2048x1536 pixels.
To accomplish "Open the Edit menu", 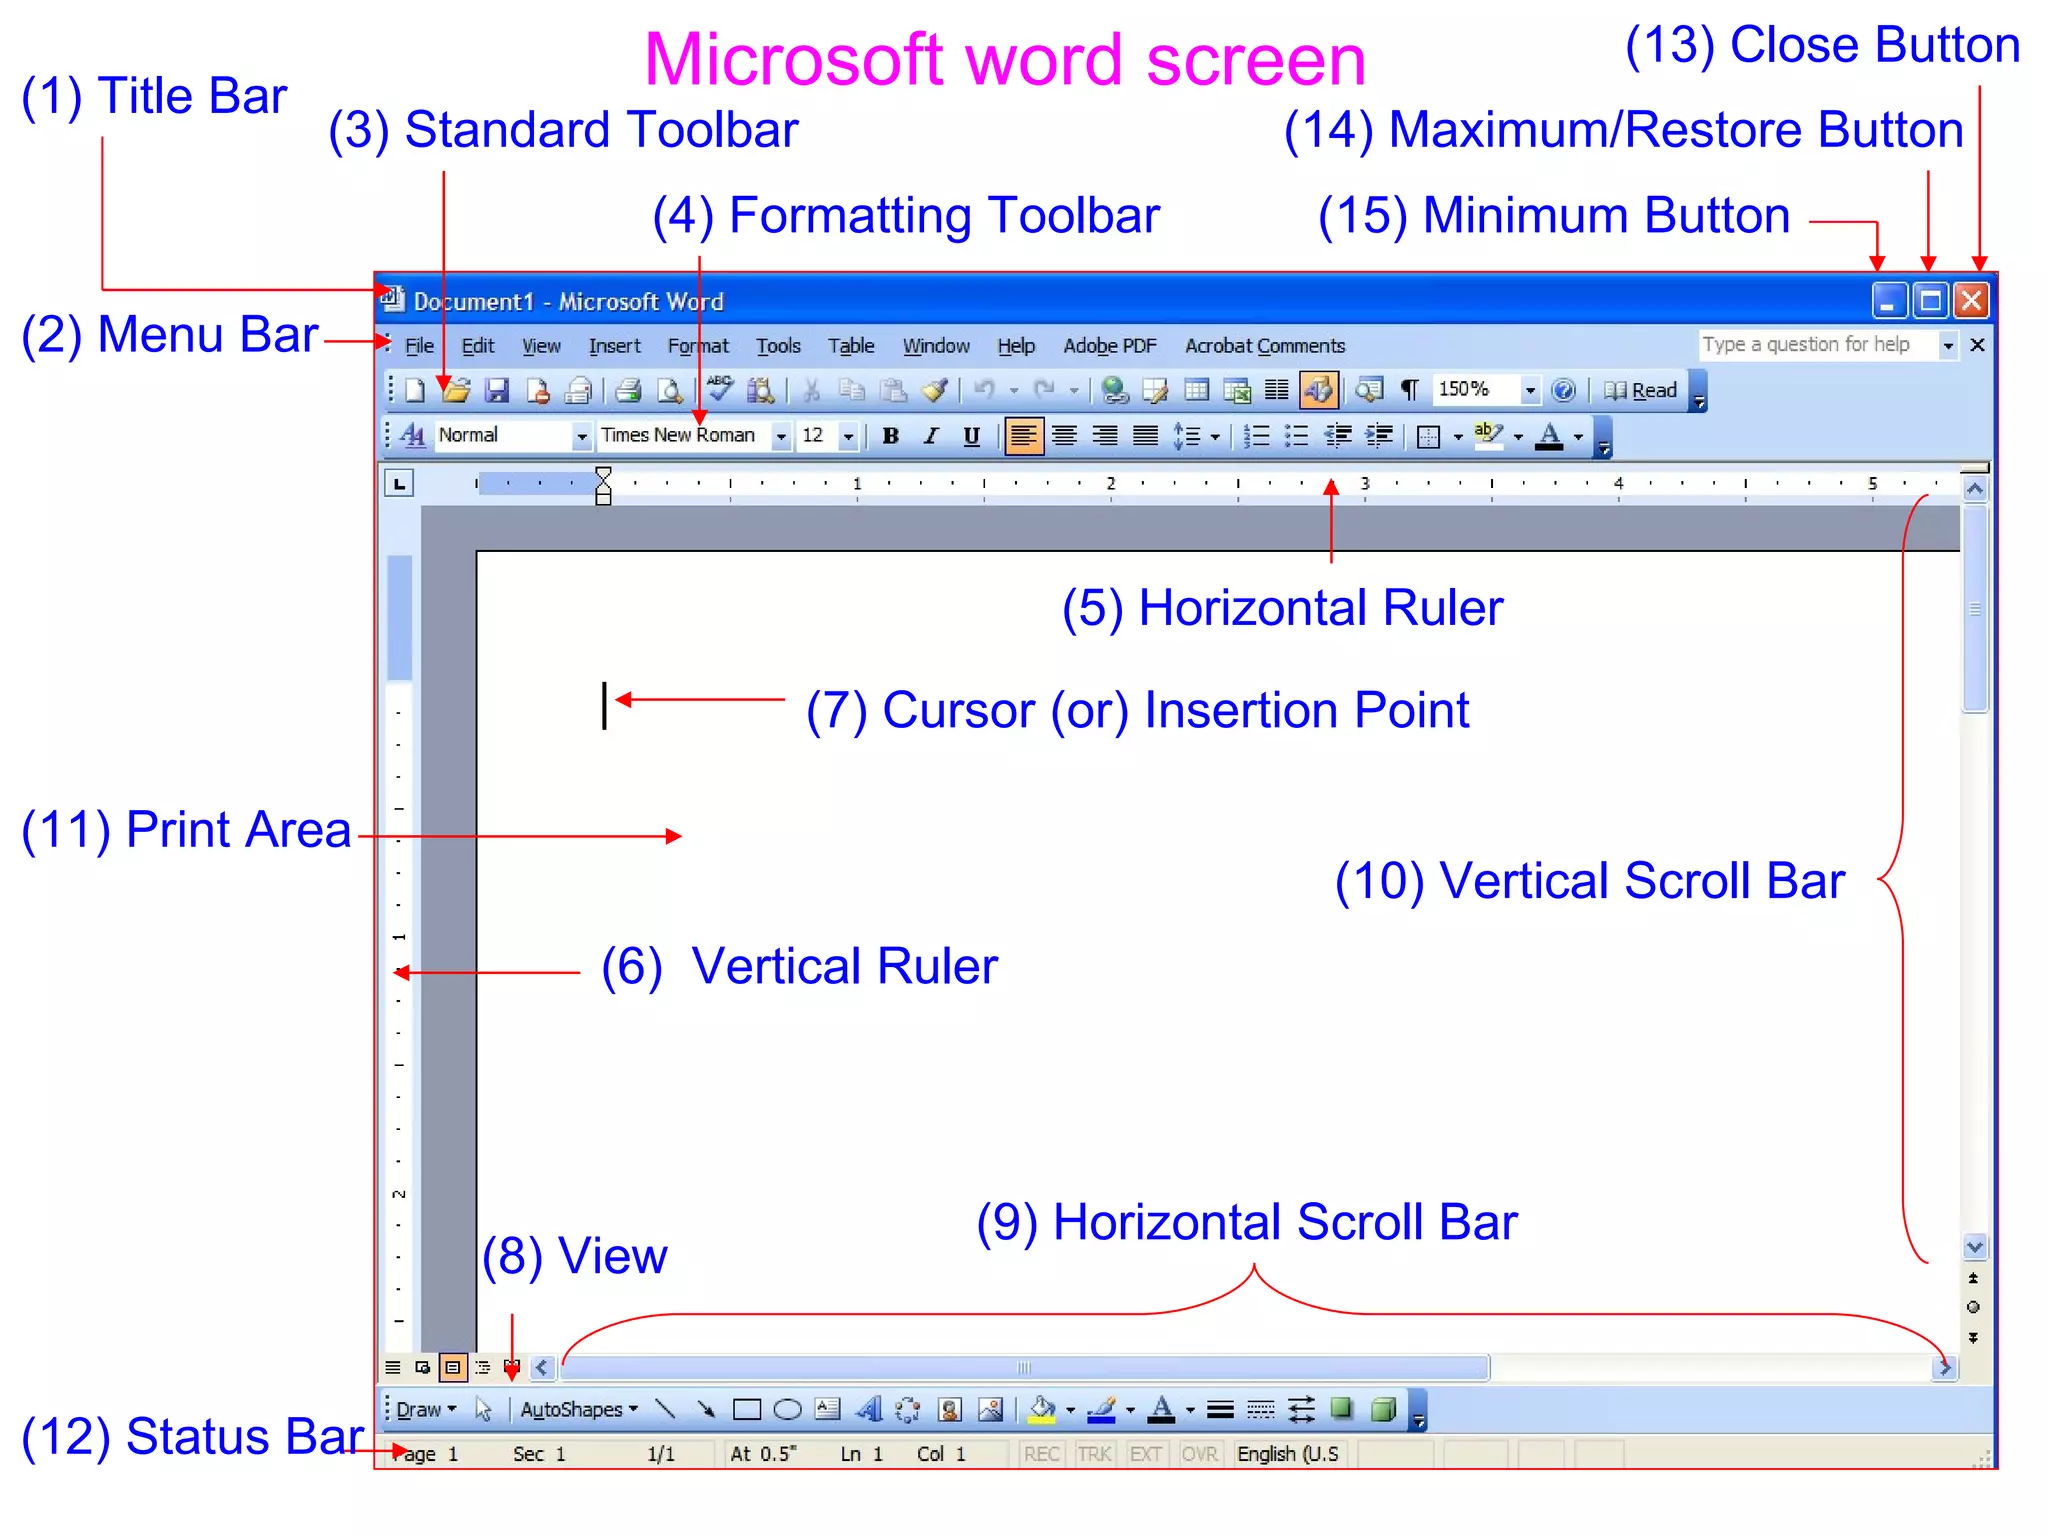I will click(x=478, y=346).
